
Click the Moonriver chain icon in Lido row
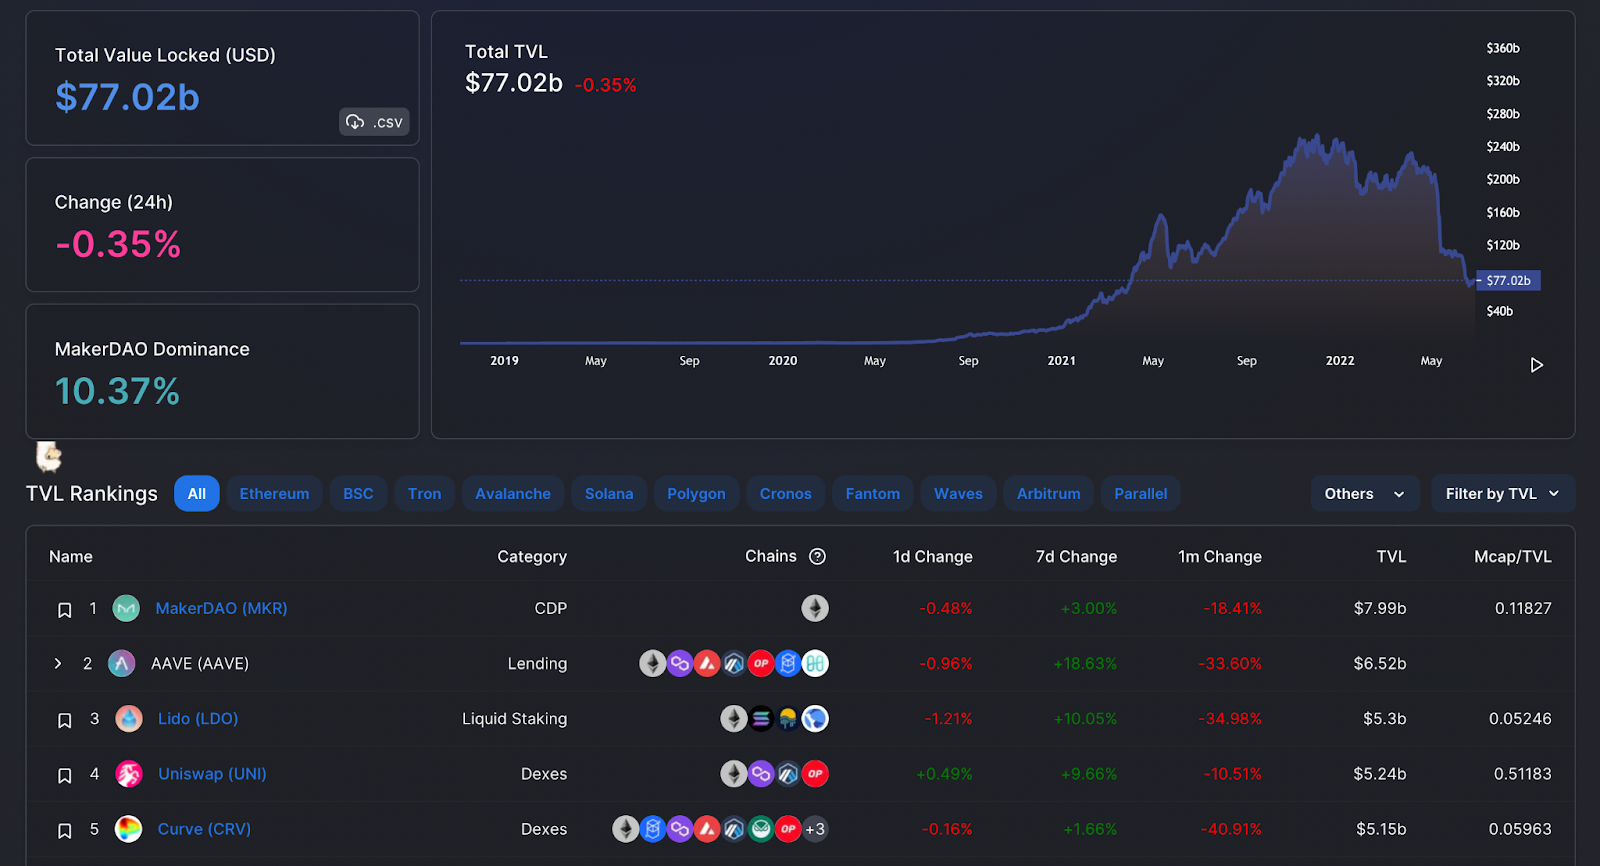[788, 718]
